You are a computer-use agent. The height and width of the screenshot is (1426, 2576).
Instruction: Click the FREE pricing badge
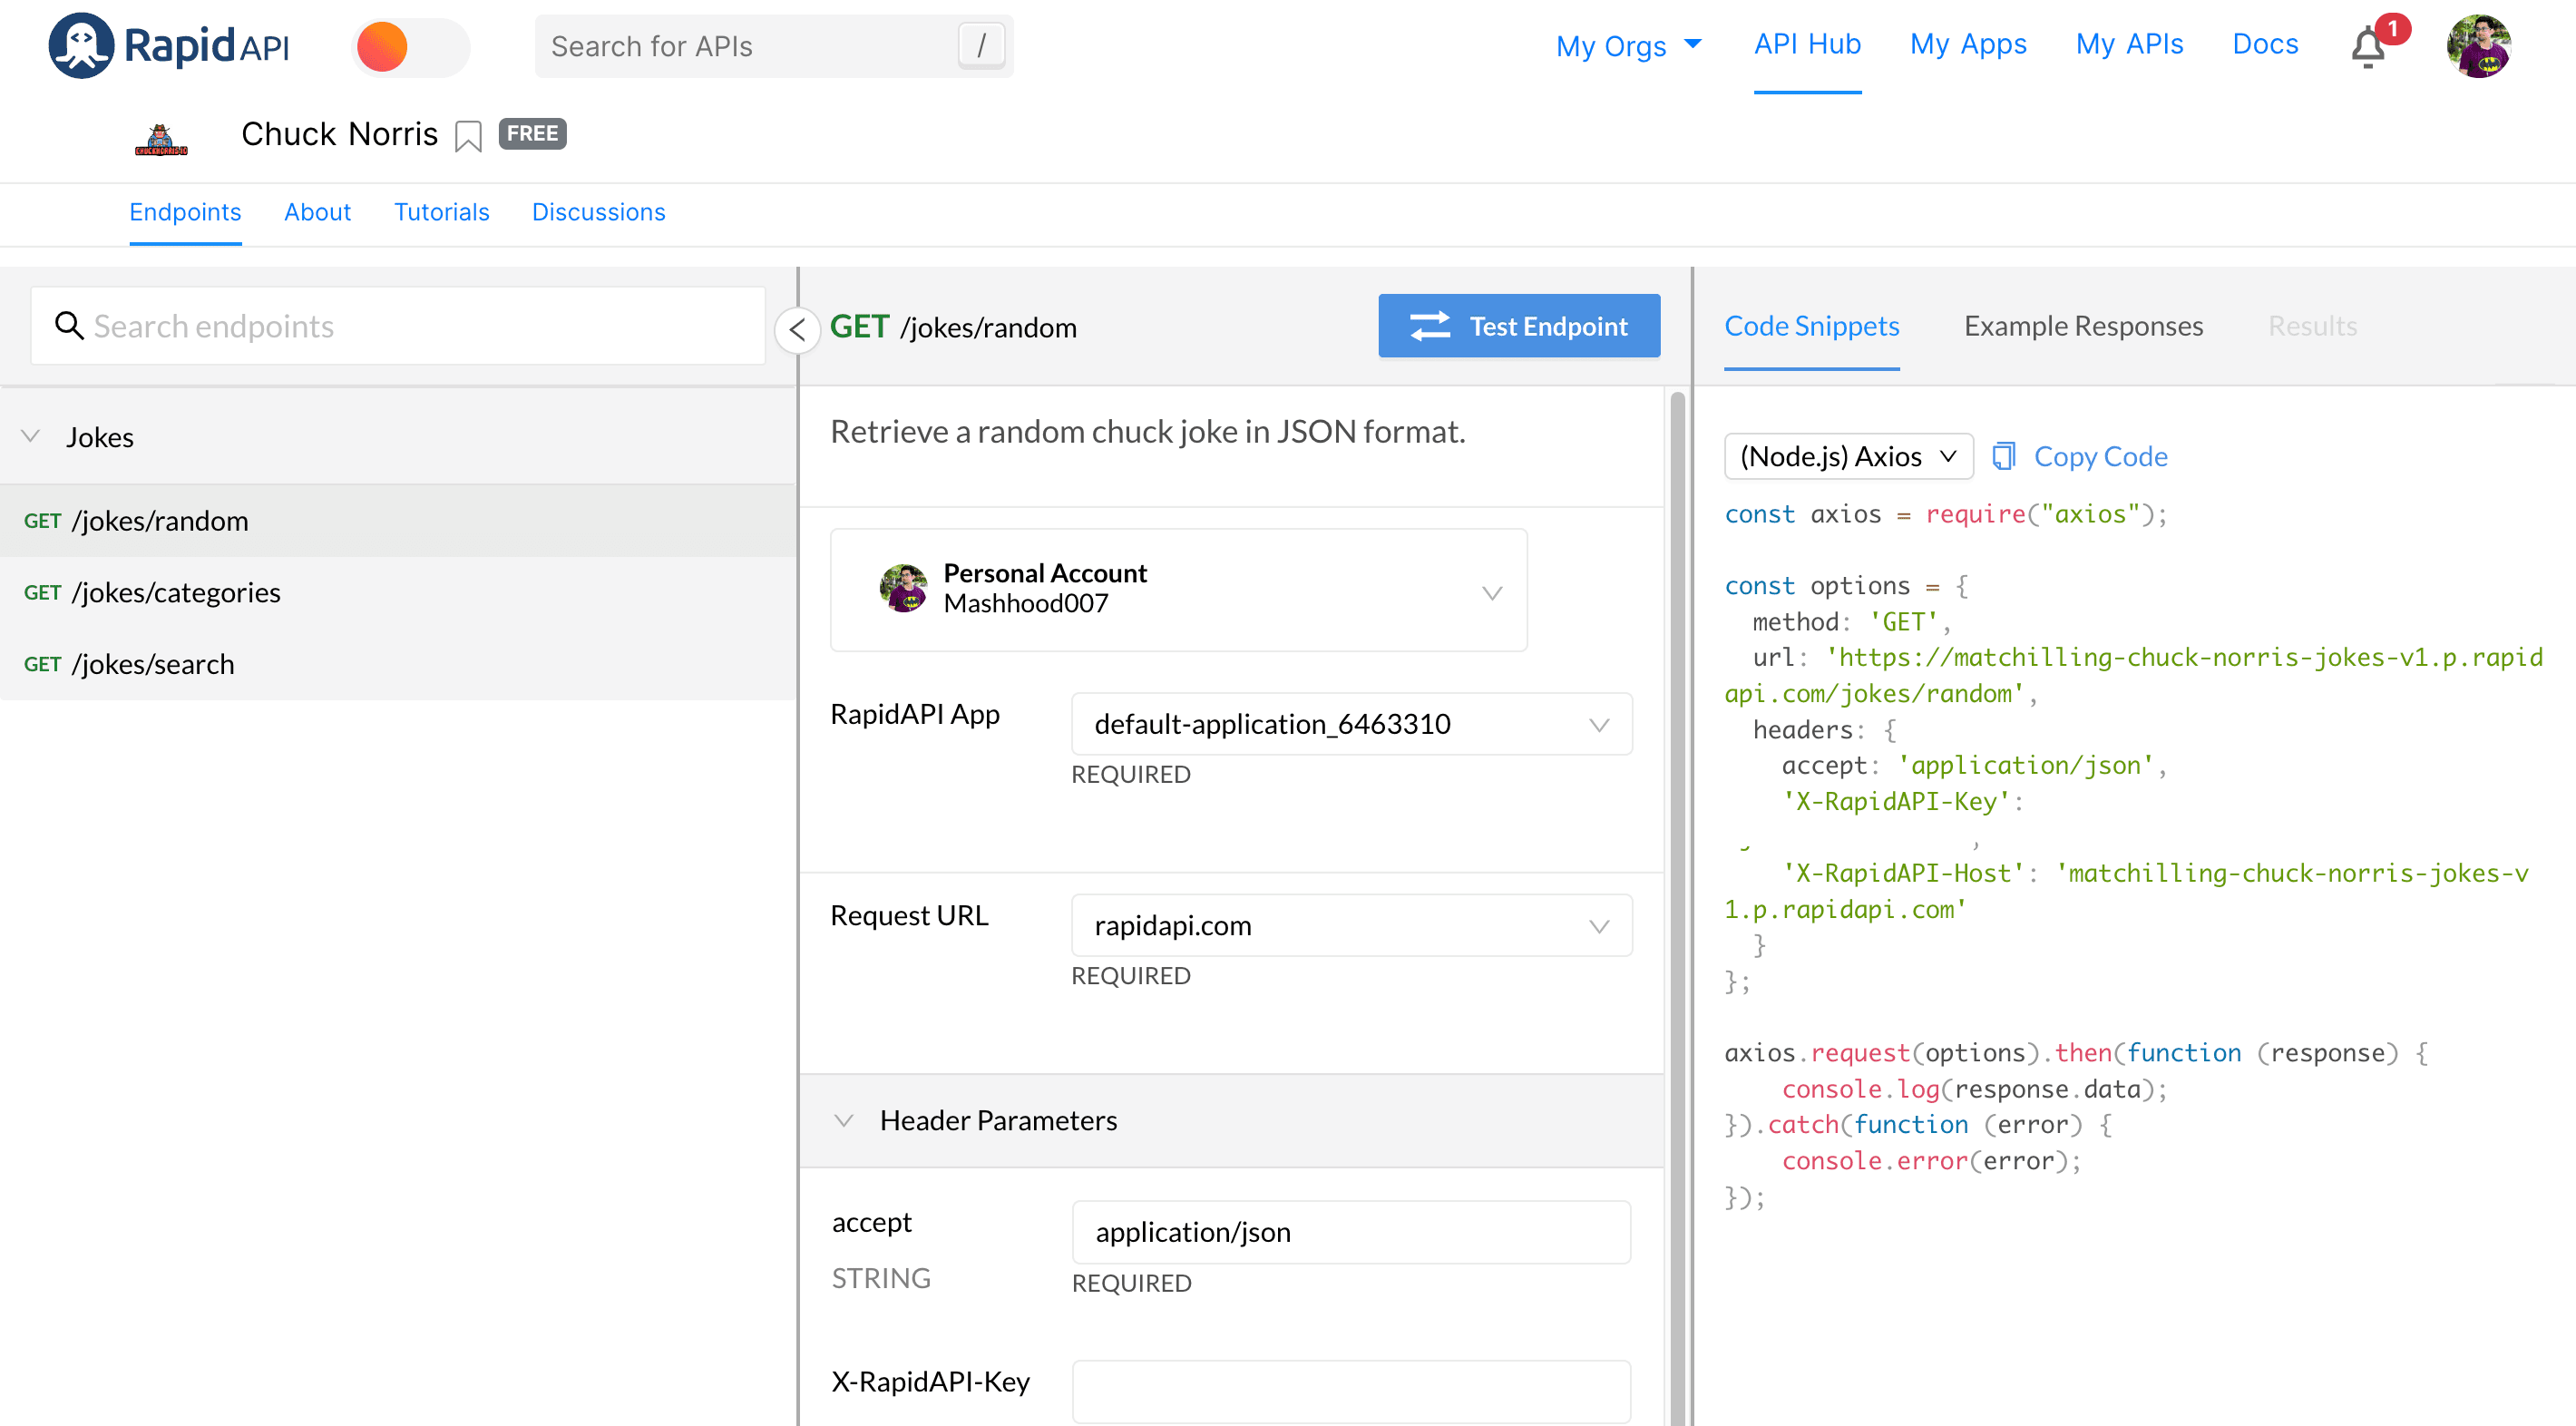coord(532,133)
